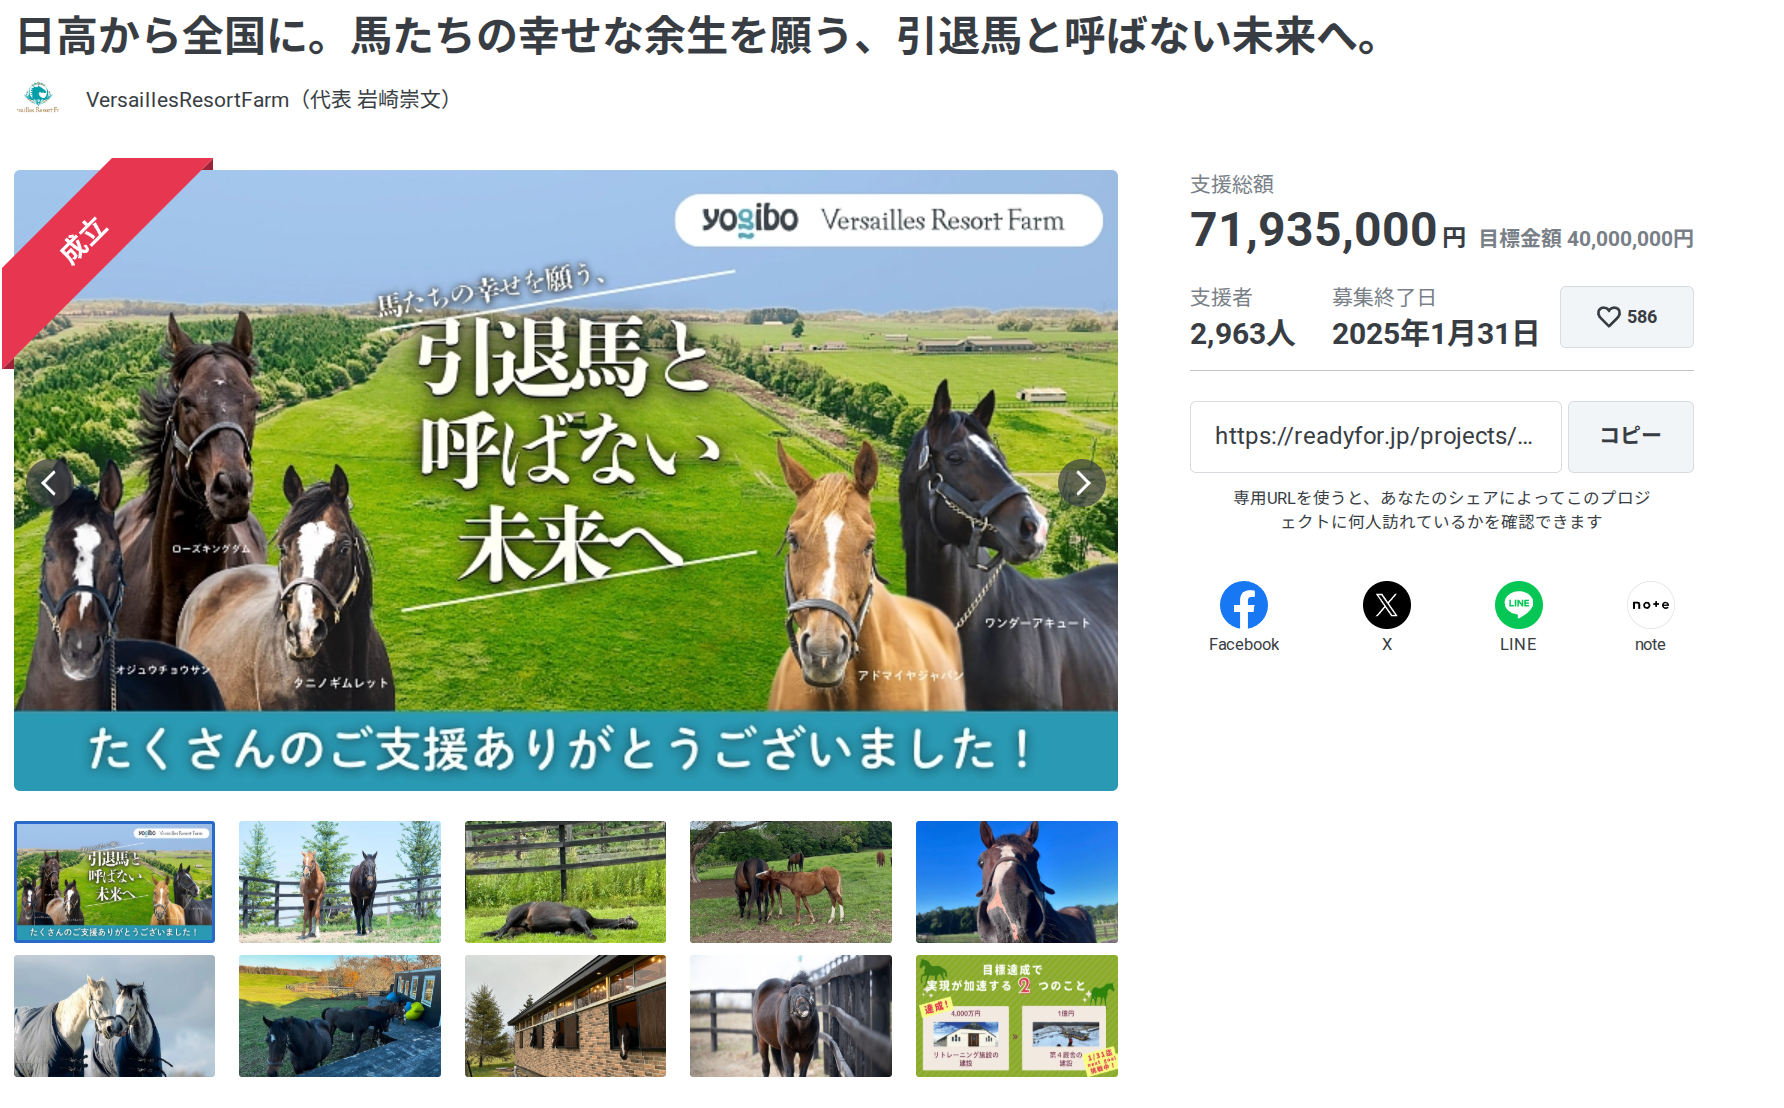Select thumbnail of two blanketed white horses

click(x=115, y=1016)
